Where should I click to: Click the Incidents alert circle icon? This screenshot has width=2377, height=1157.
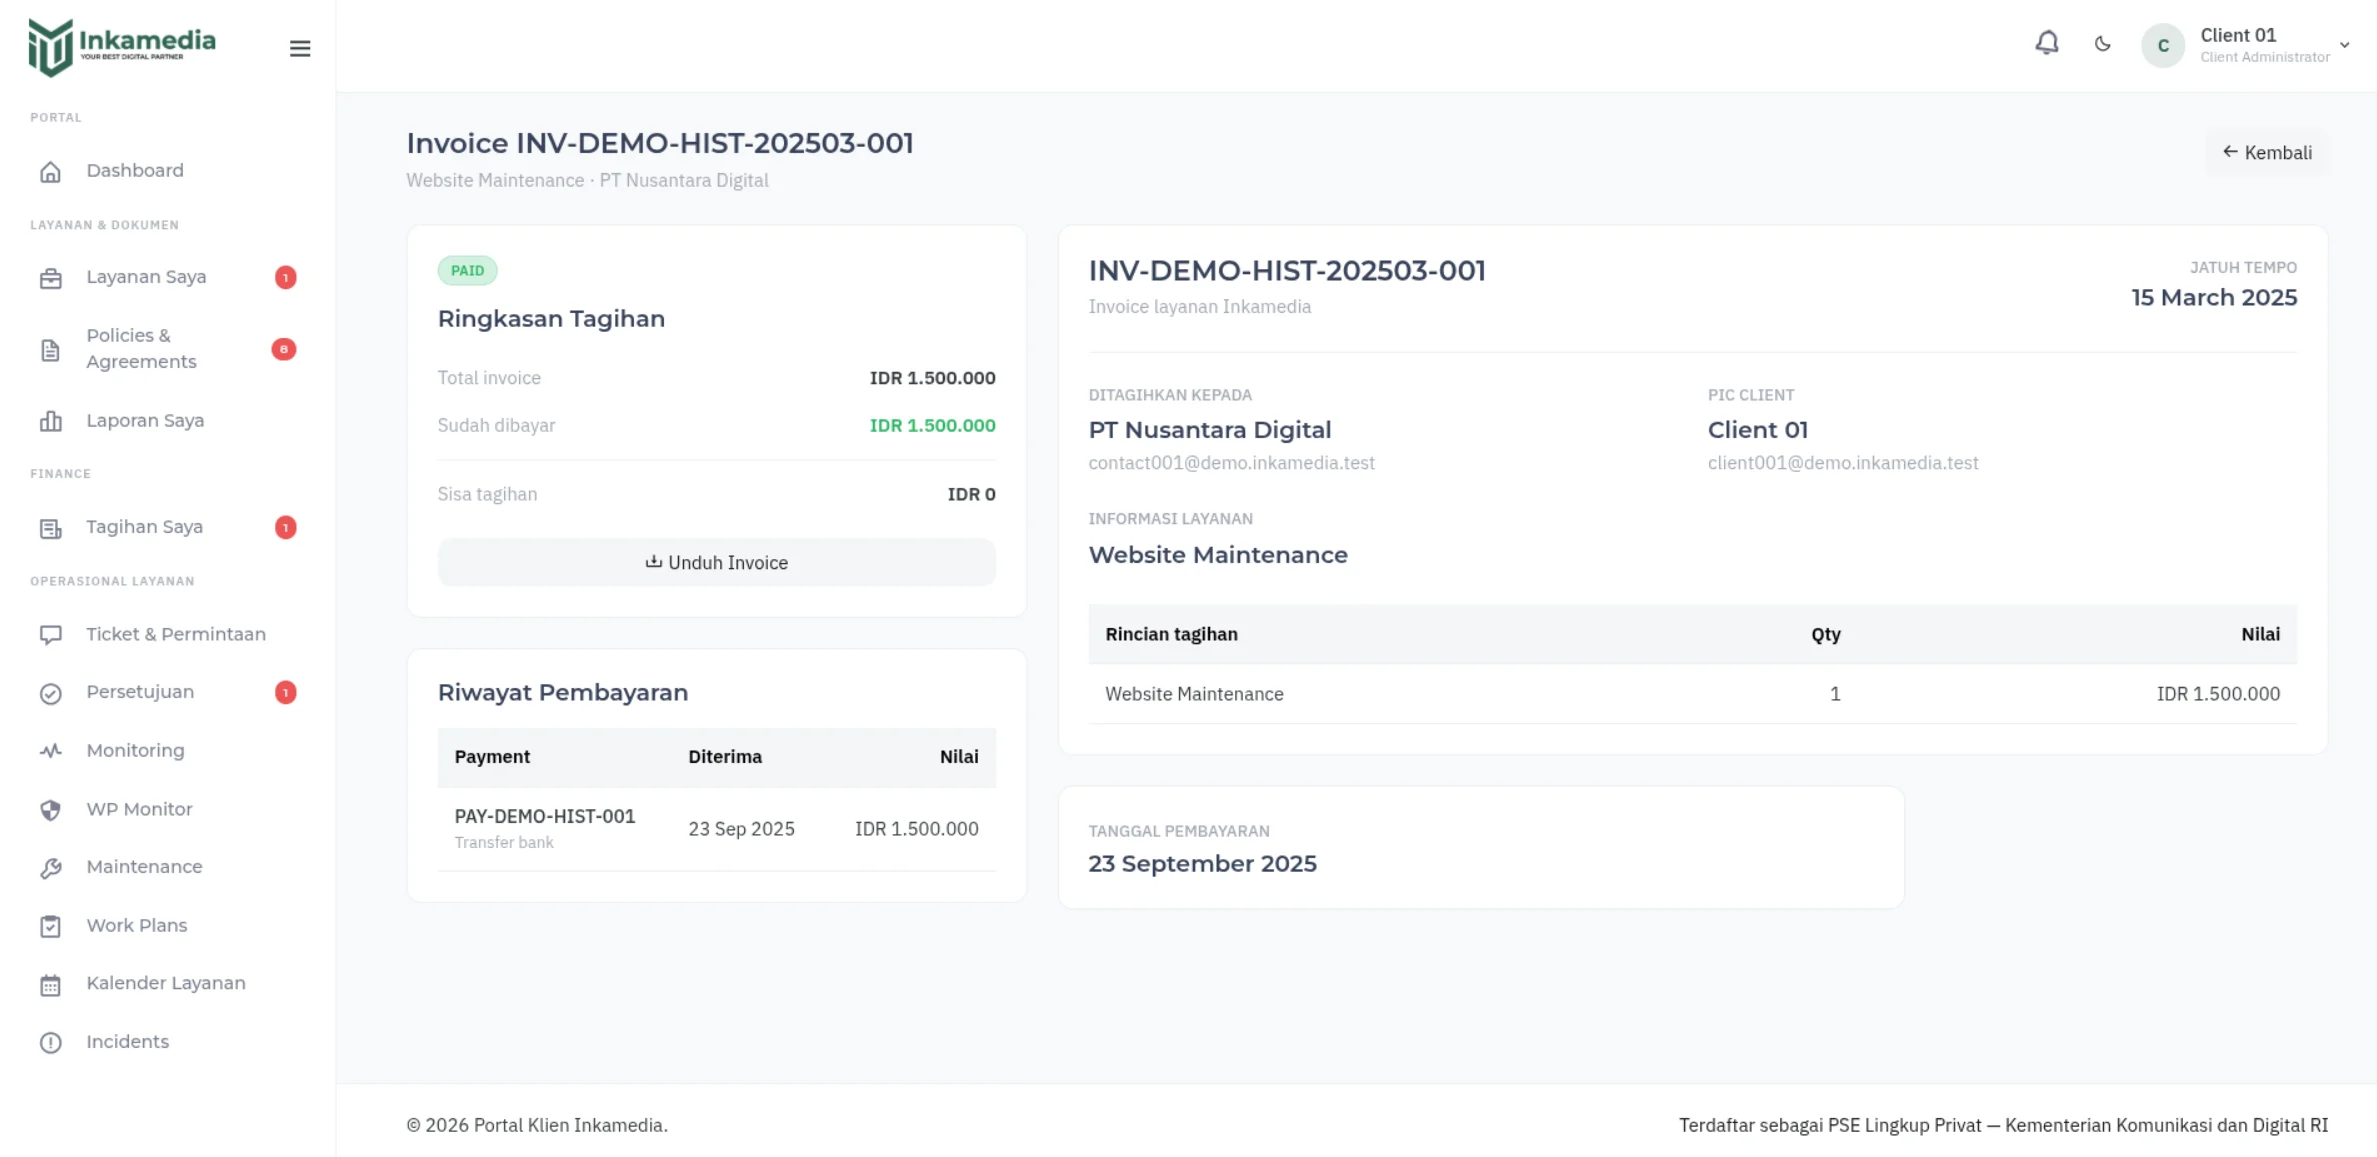[50, 1042]
